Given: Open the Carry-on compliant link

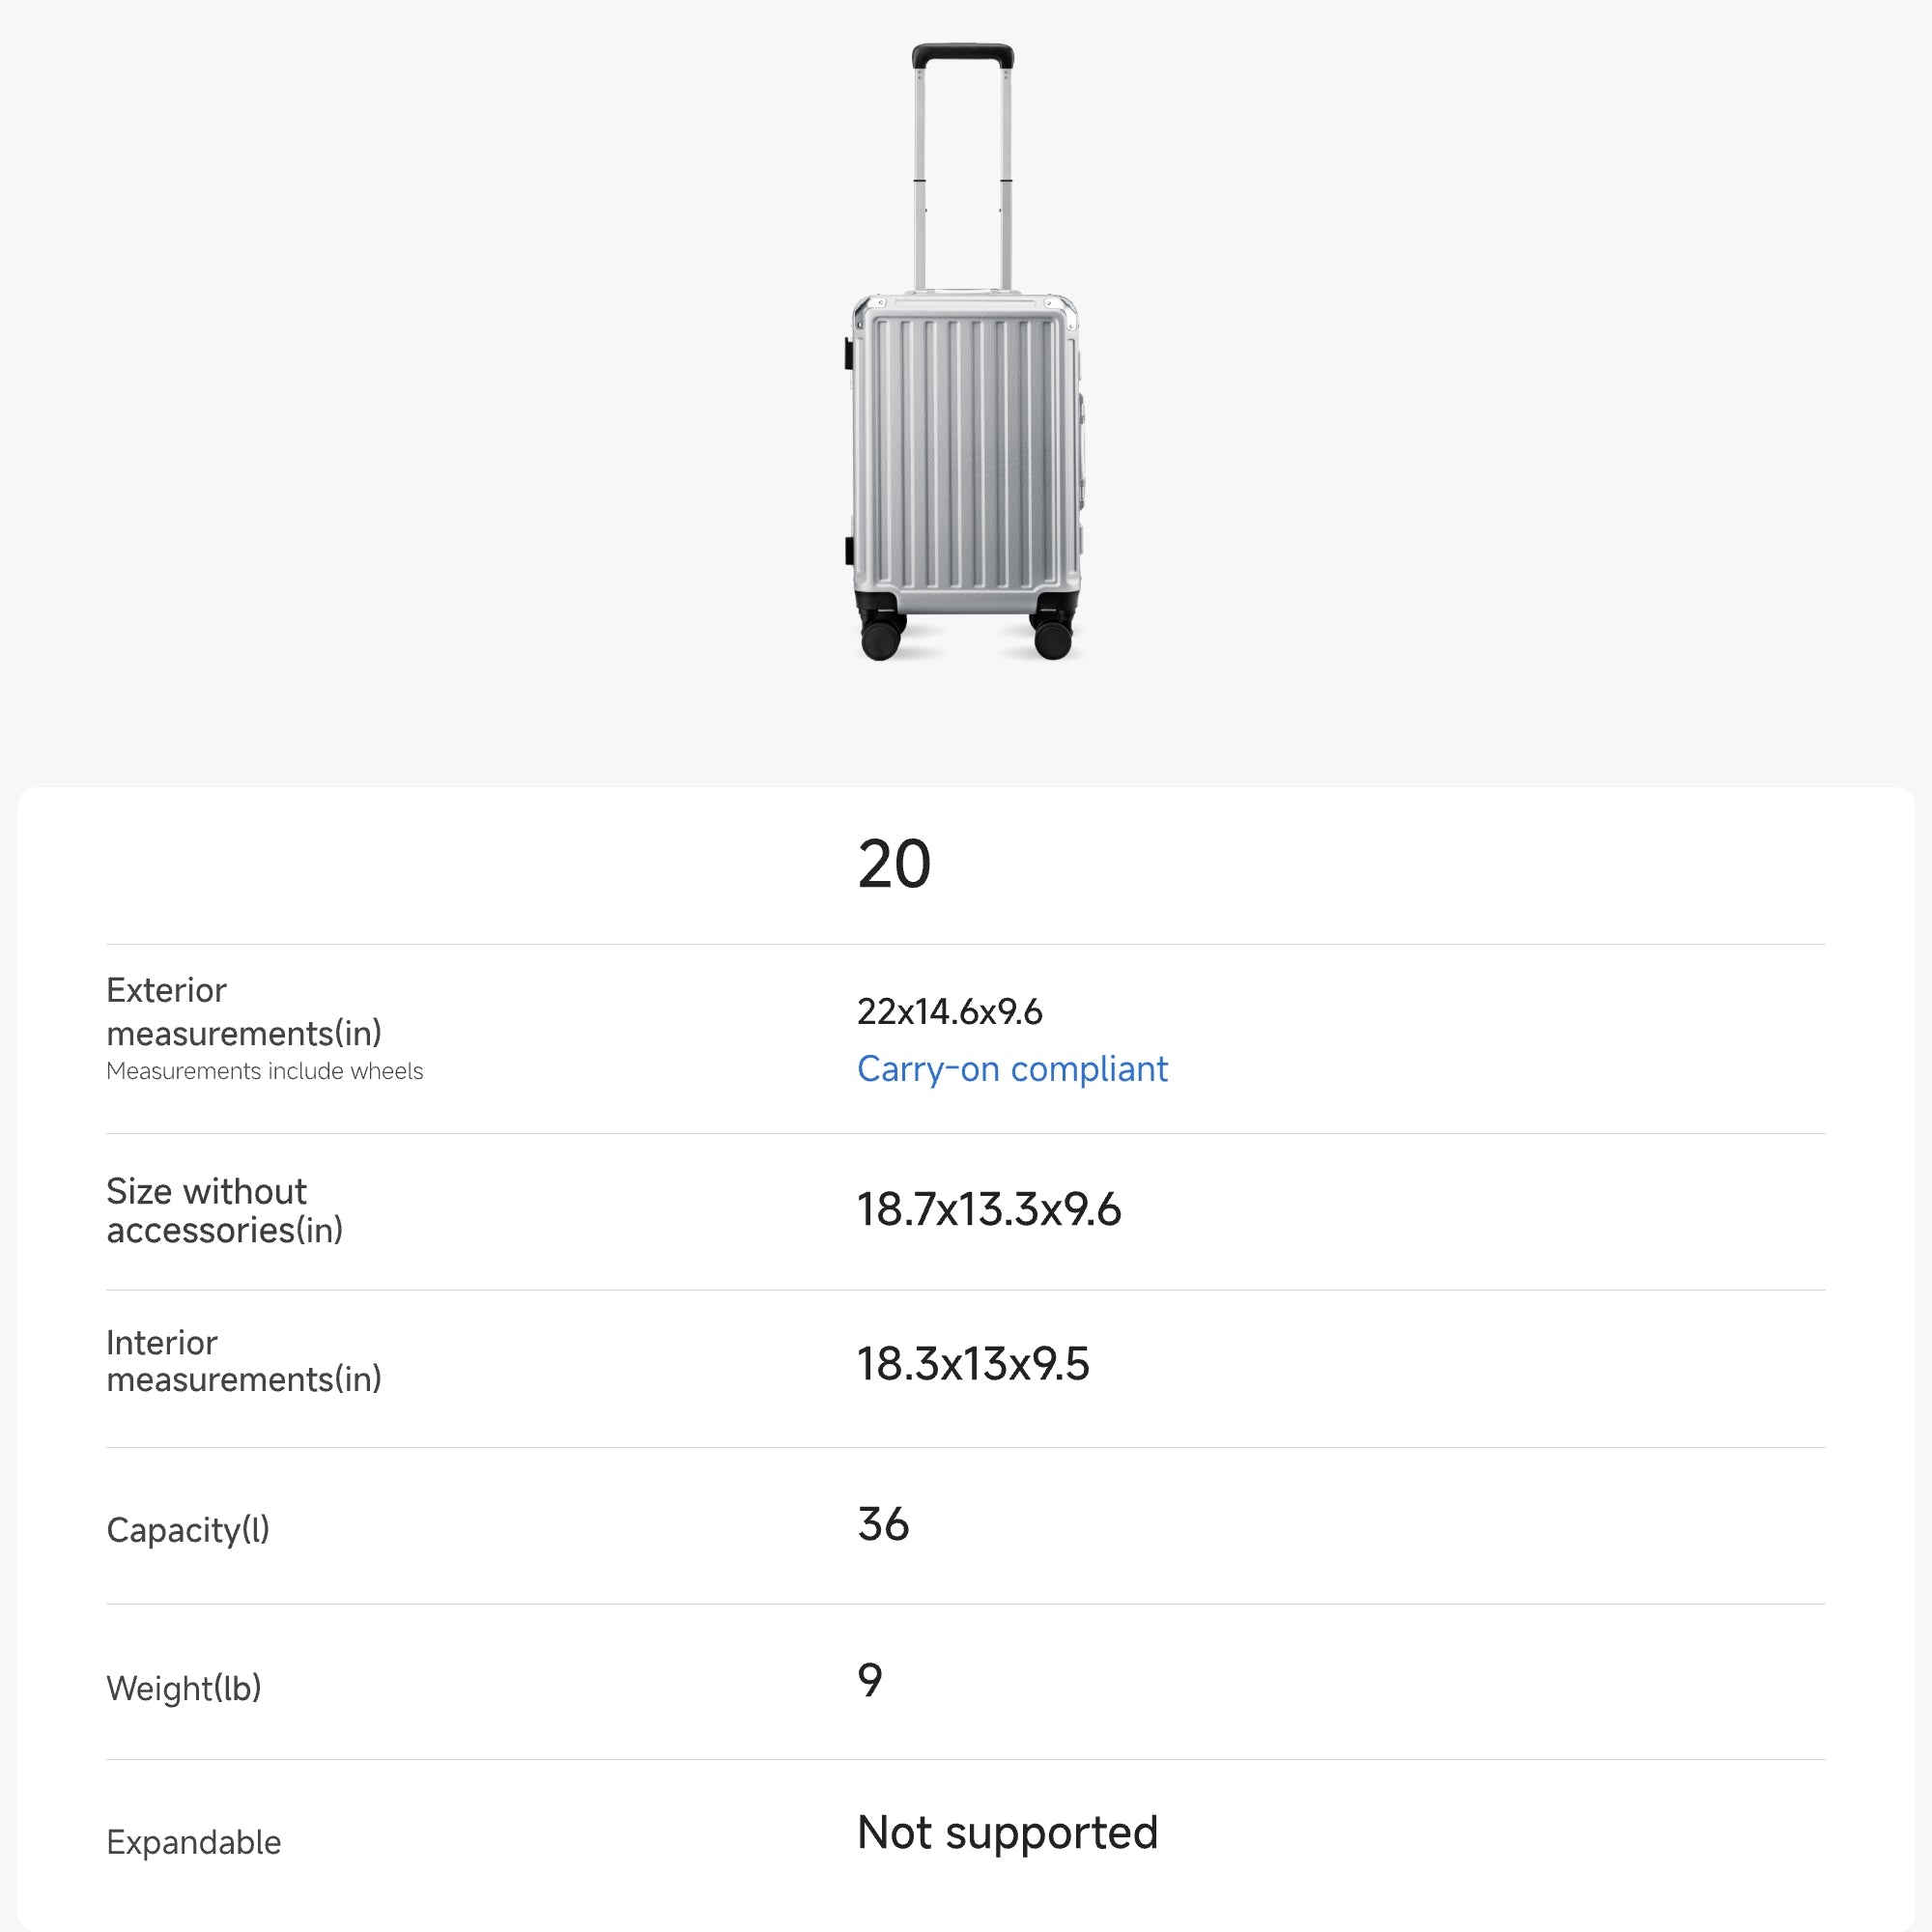Looking at the screenshot, I should [1012, 1069].
